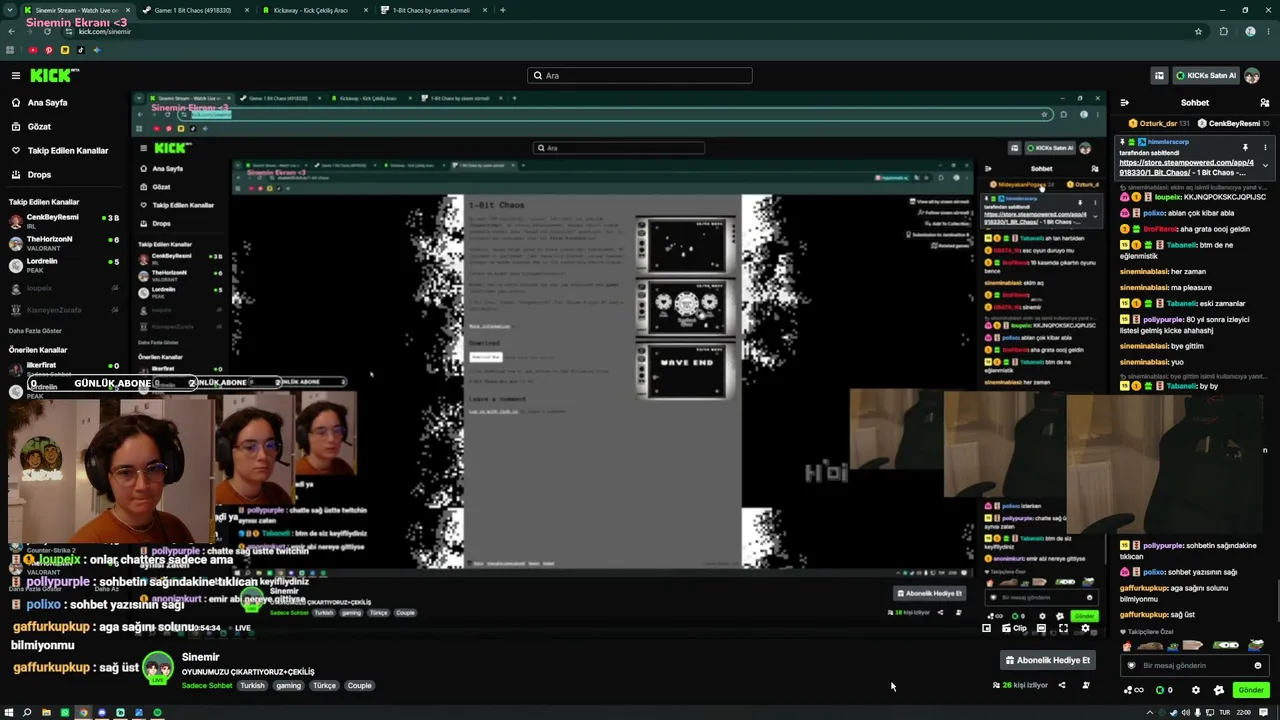Open the pinned Steam store link

click(x=1186, y=168)
